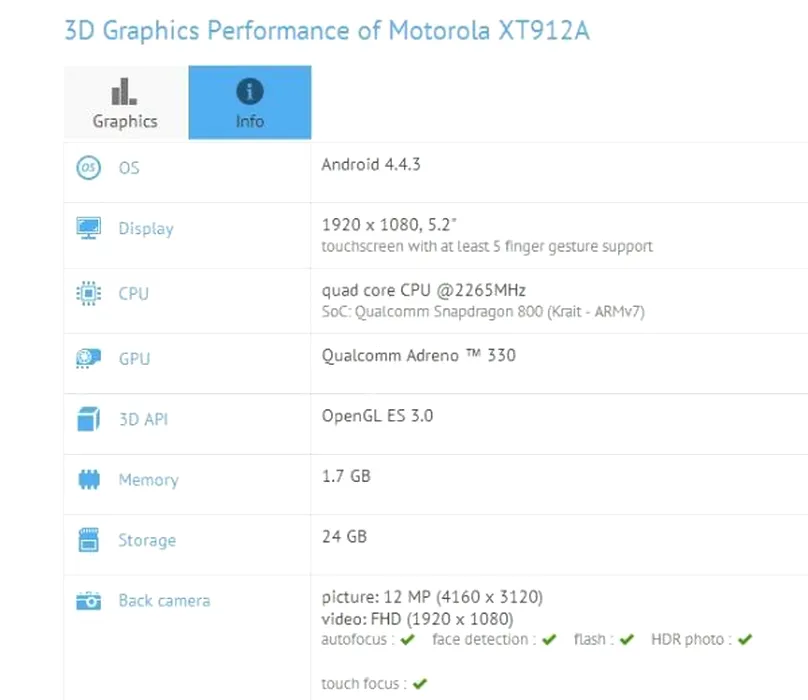Click the OS circle icon
The width and height of the screenshot is (808, 700).
(x=89, y=168)
